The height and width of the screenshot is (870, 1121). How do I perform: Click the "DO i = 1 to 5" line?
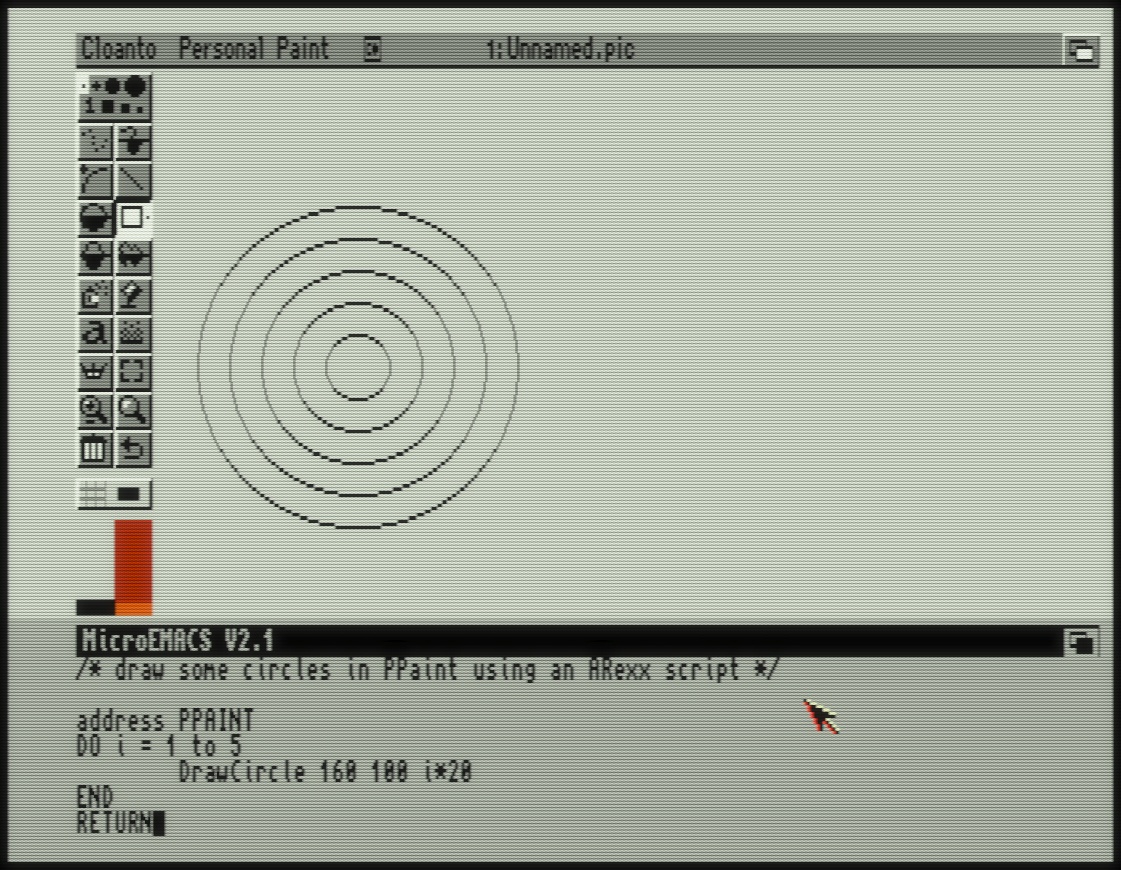point(159,746)
